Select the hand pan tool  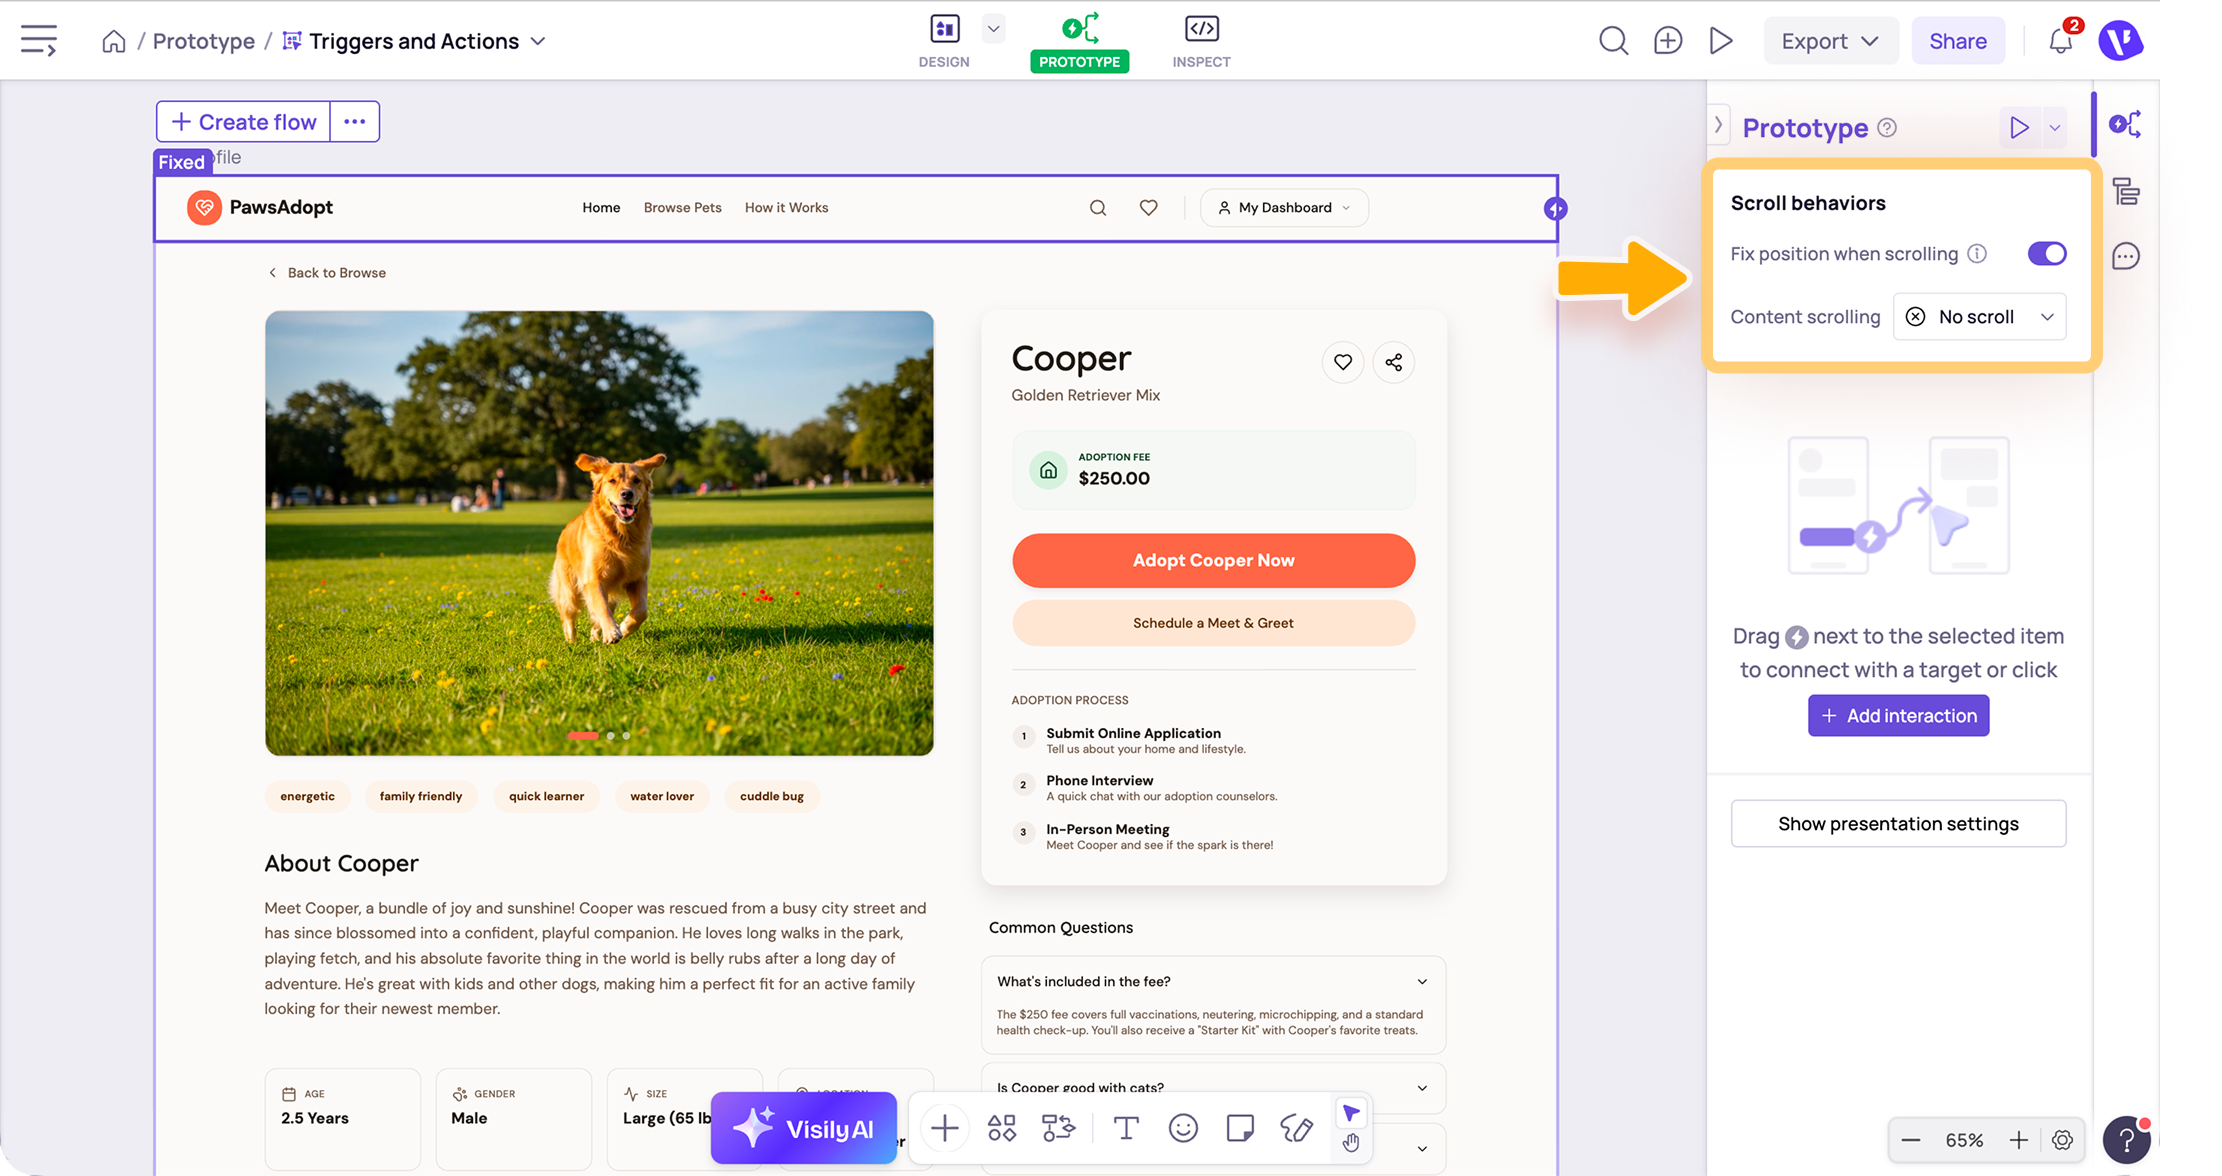tap(1351, 1143)
